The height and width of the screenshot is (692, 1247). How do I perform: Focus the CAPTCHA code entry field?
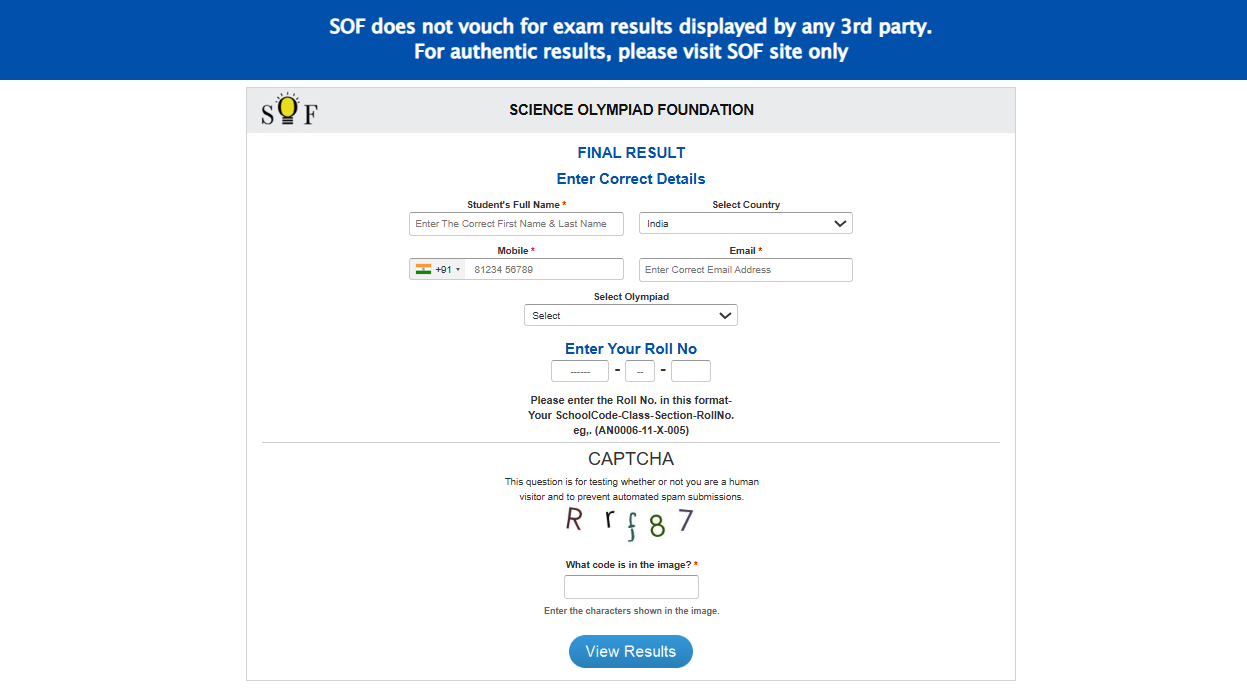pyautogui.click(x=631, y=587)
